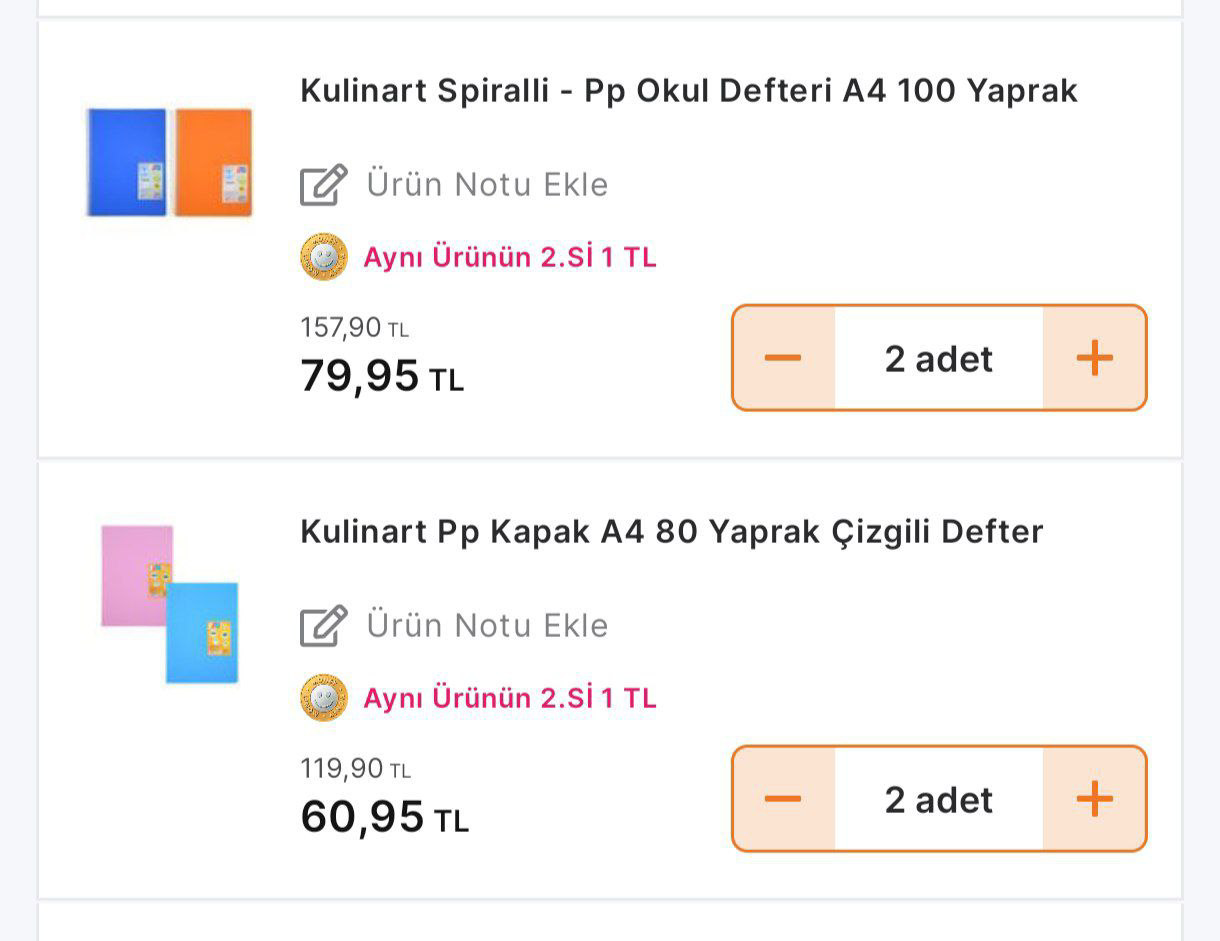Open the Kulinart Pp Kapak A4 product title
Screen dimensions: 1220x941
tap(672, 531)
